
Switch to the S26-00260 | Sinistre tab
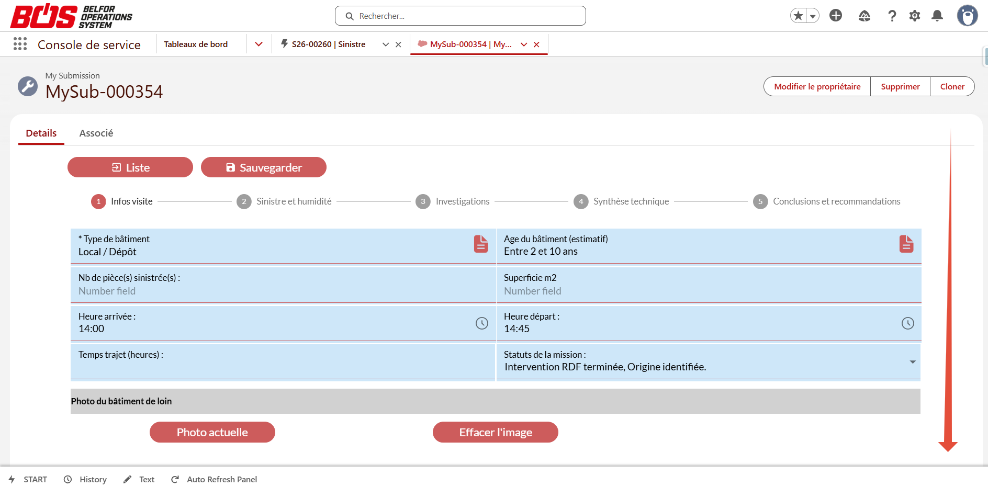(328, 45)
